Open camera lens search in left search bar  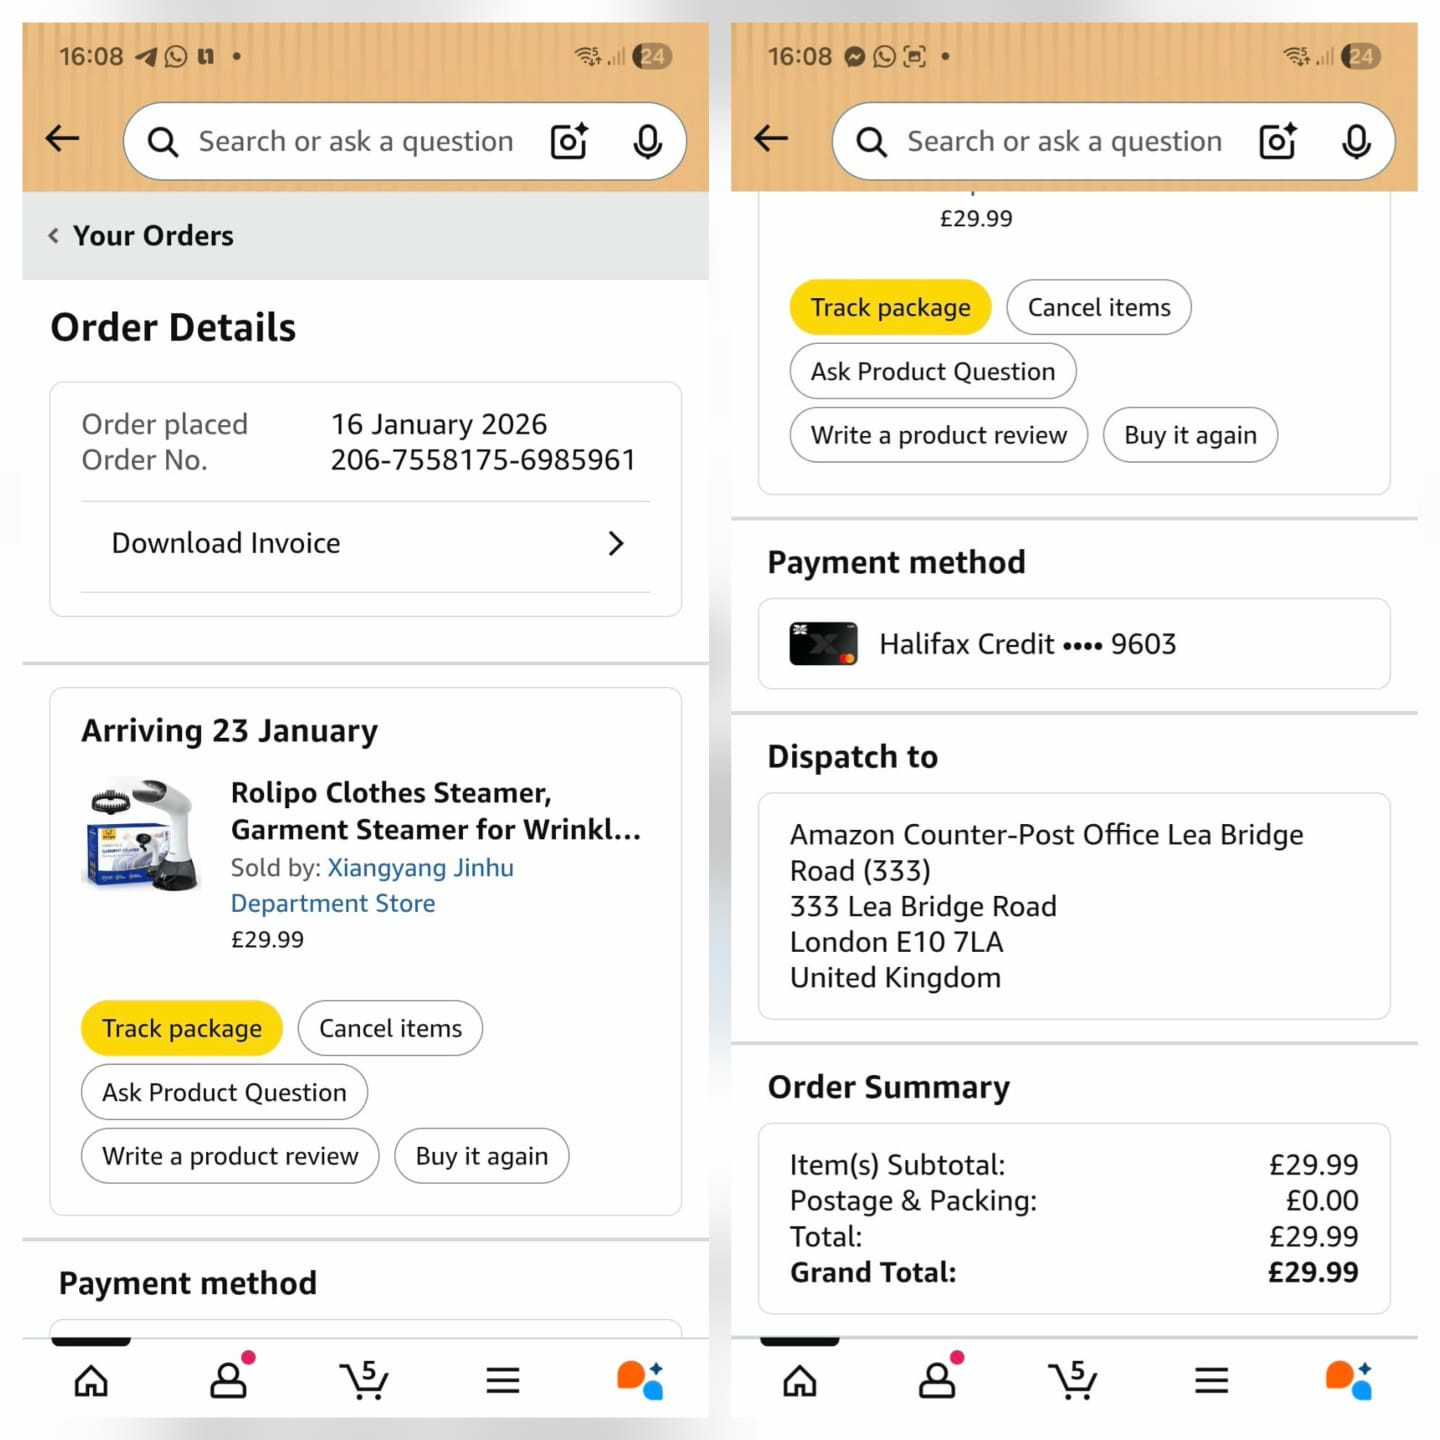(570, 141)
